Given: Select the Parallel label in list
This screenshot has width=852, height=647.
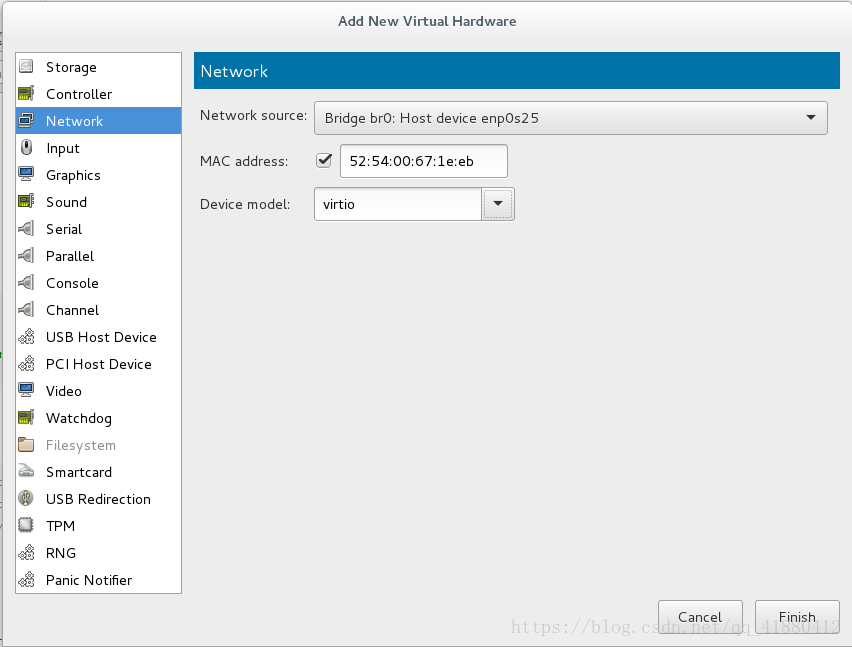Looking at the screenshot, I should tap(70, 256).
